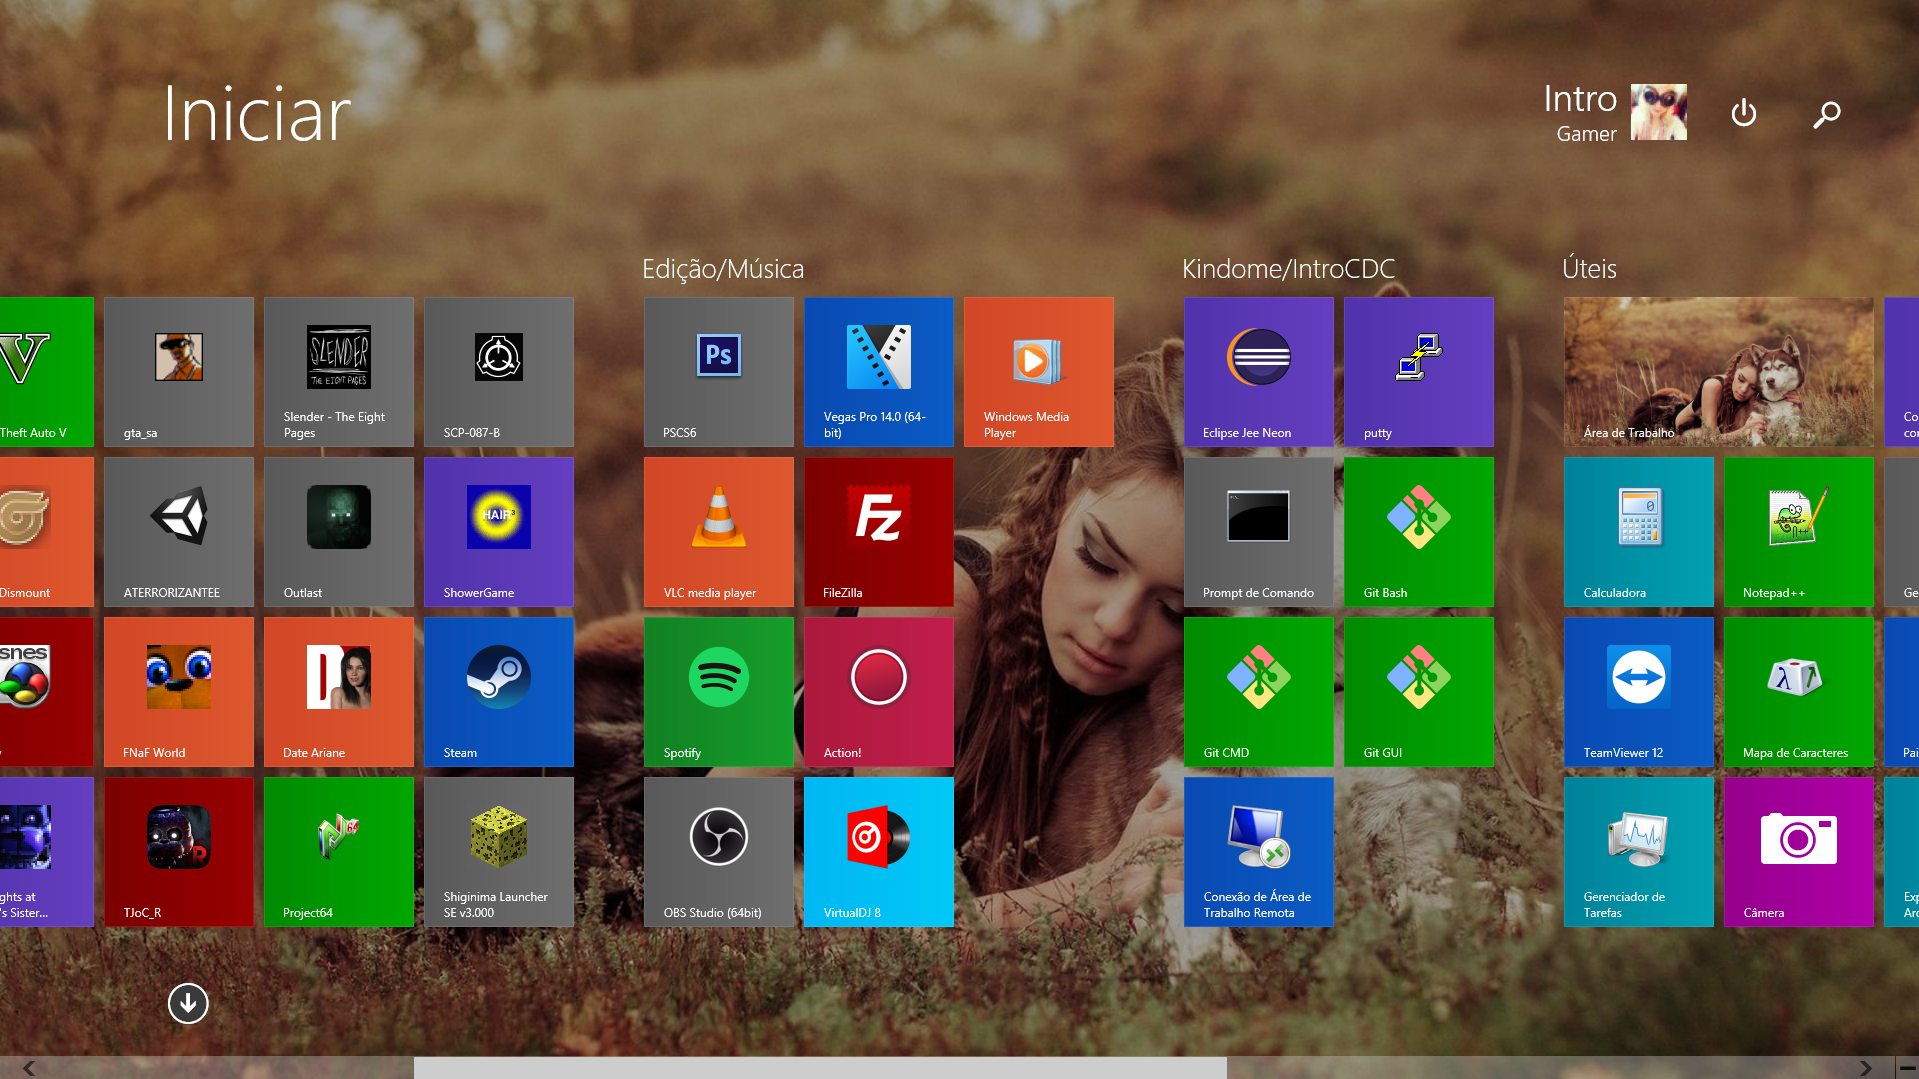Select the Edição/Música group header
Viewport: 1919px width, 1079px height.
pyautogui.click(x=723, y=269)
